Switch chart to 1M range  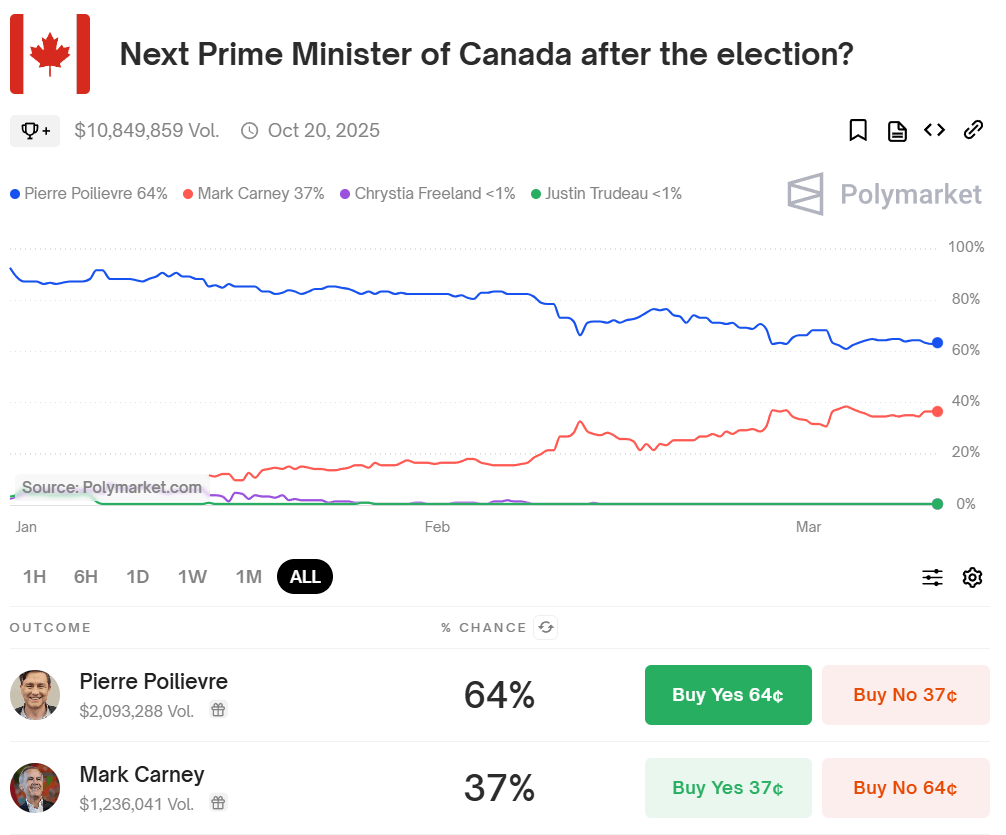pos(248,577)
